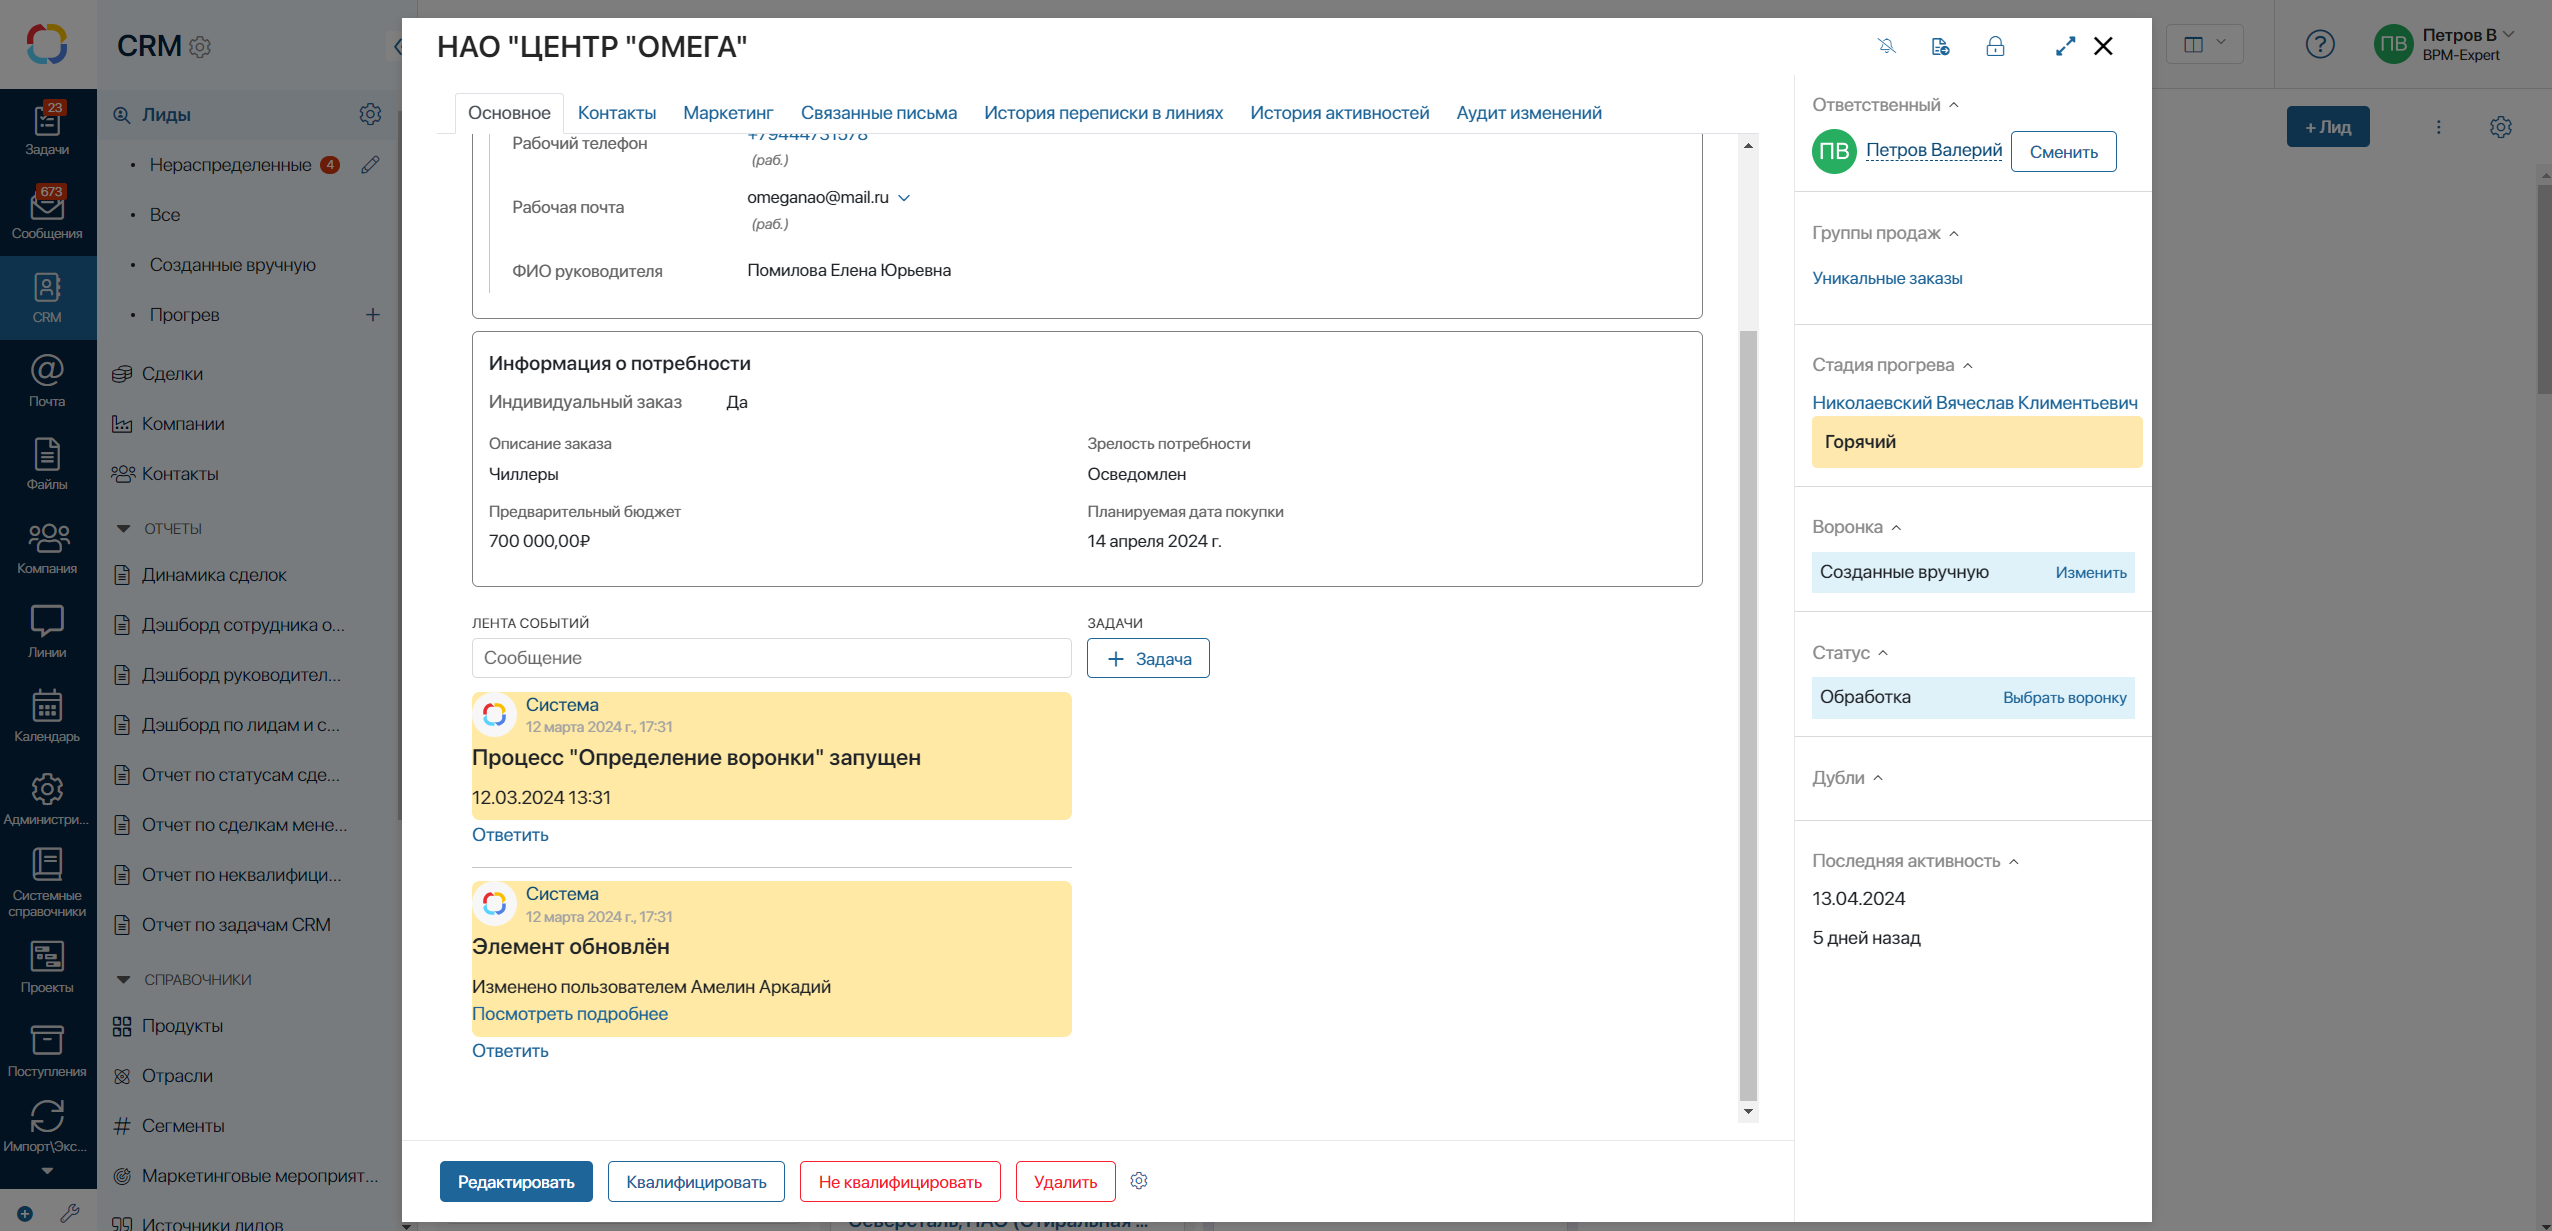Click the wrench icon at sidebar bottom
The height and width of the screenshot is (1231, 2552).
point(69,1213)
